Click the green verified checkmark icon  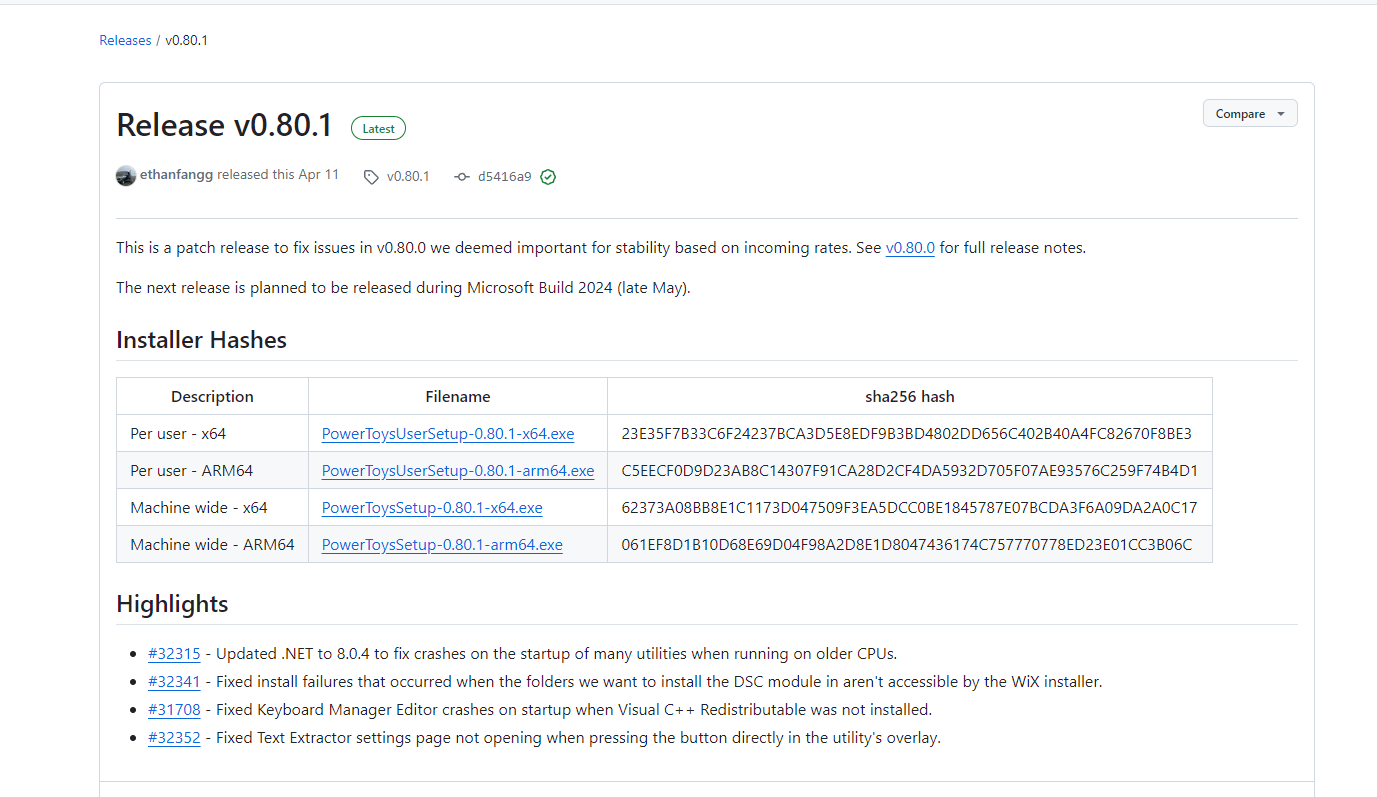[548, 177]
